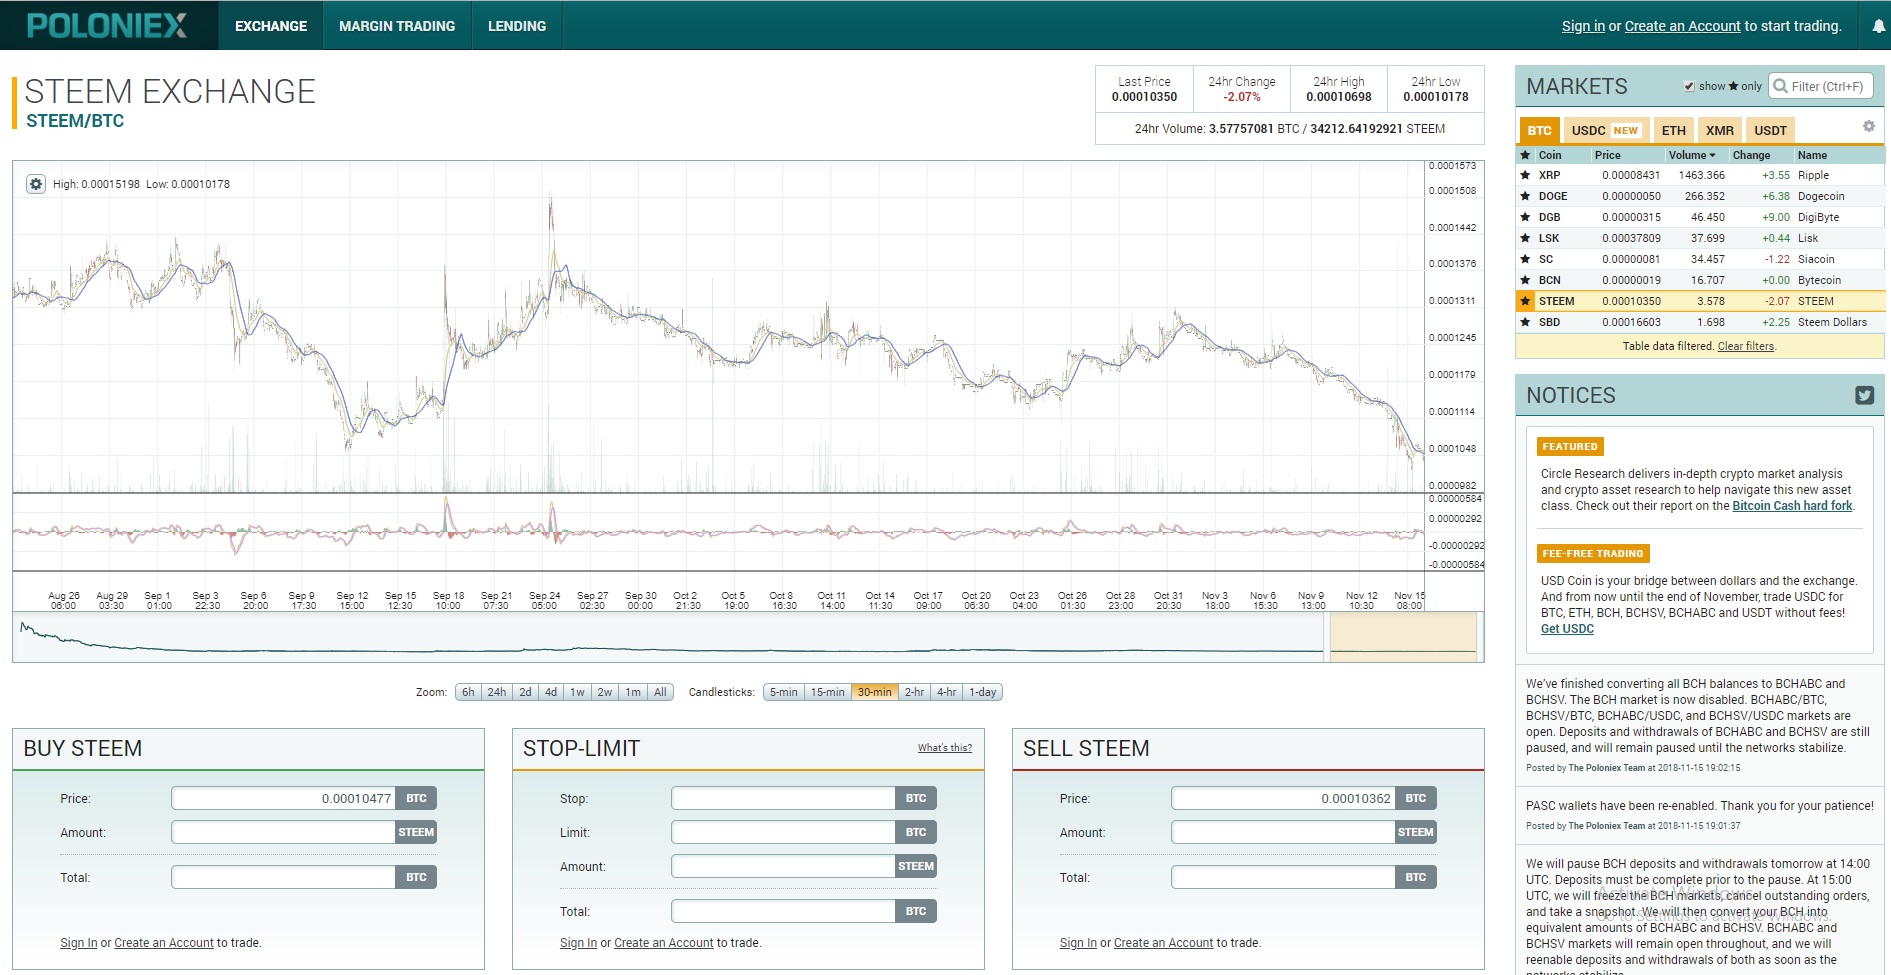
Task: Open chart settings gear icon
Action: pyautogui.click(x=36, y=184)
